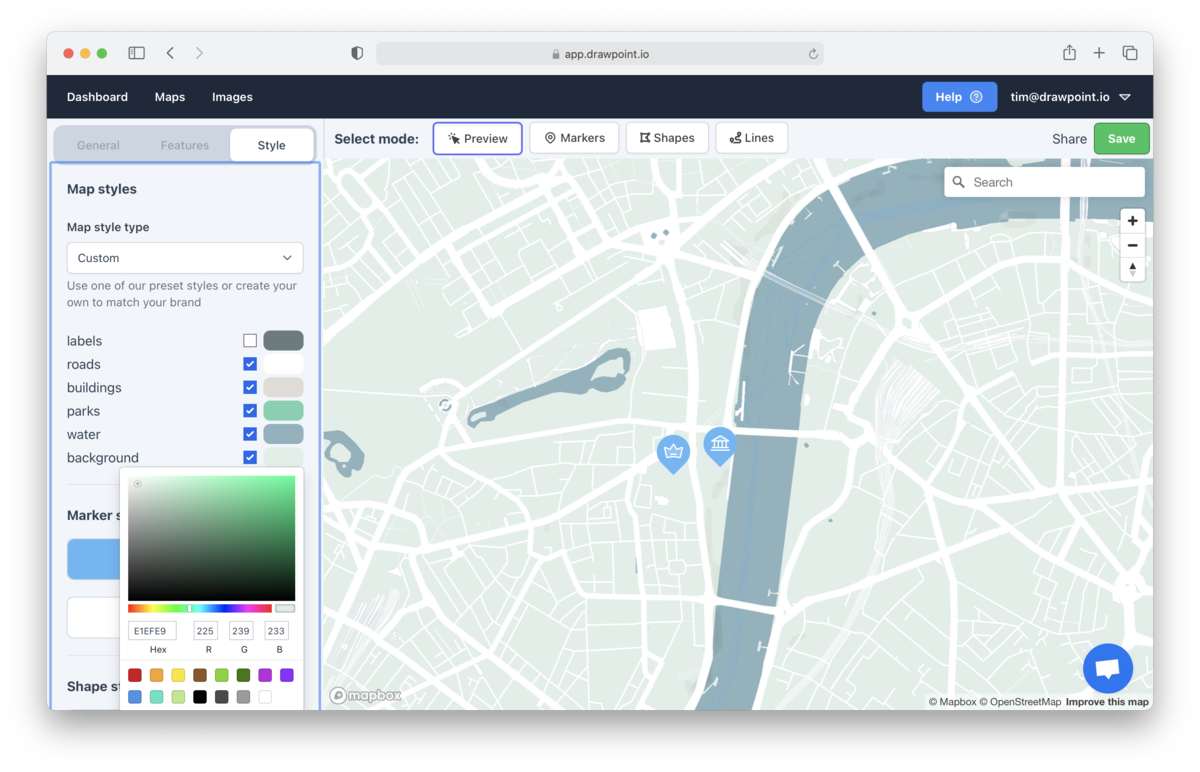The width and height of the screenshot is (1200, 772).
Task: Pick the black preset color
Action: click(x=200, y=697)
